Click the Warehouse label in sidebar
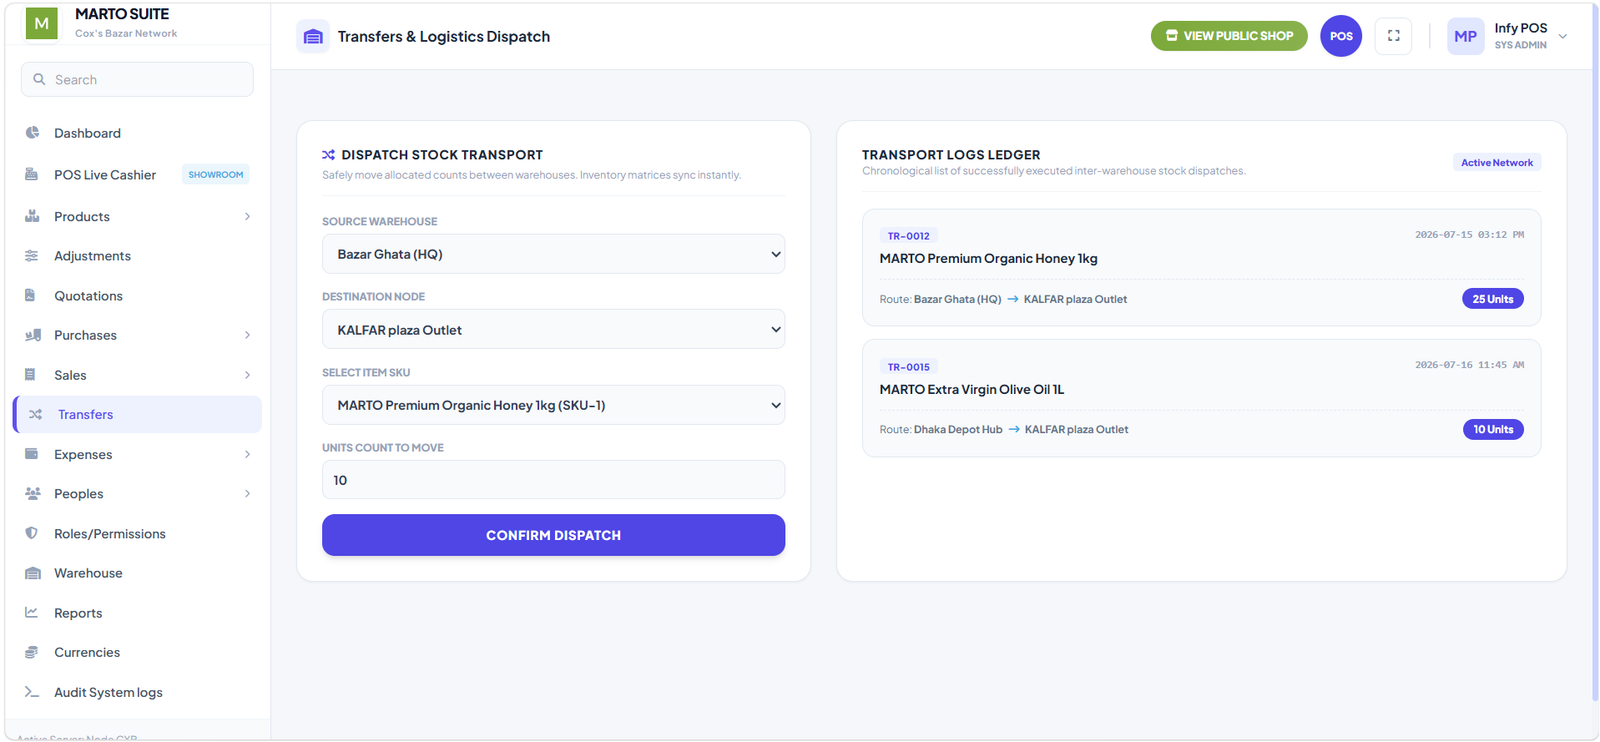Image resolution: width=1600 pixels, height=742 pixels. click(x=88, y=573)
